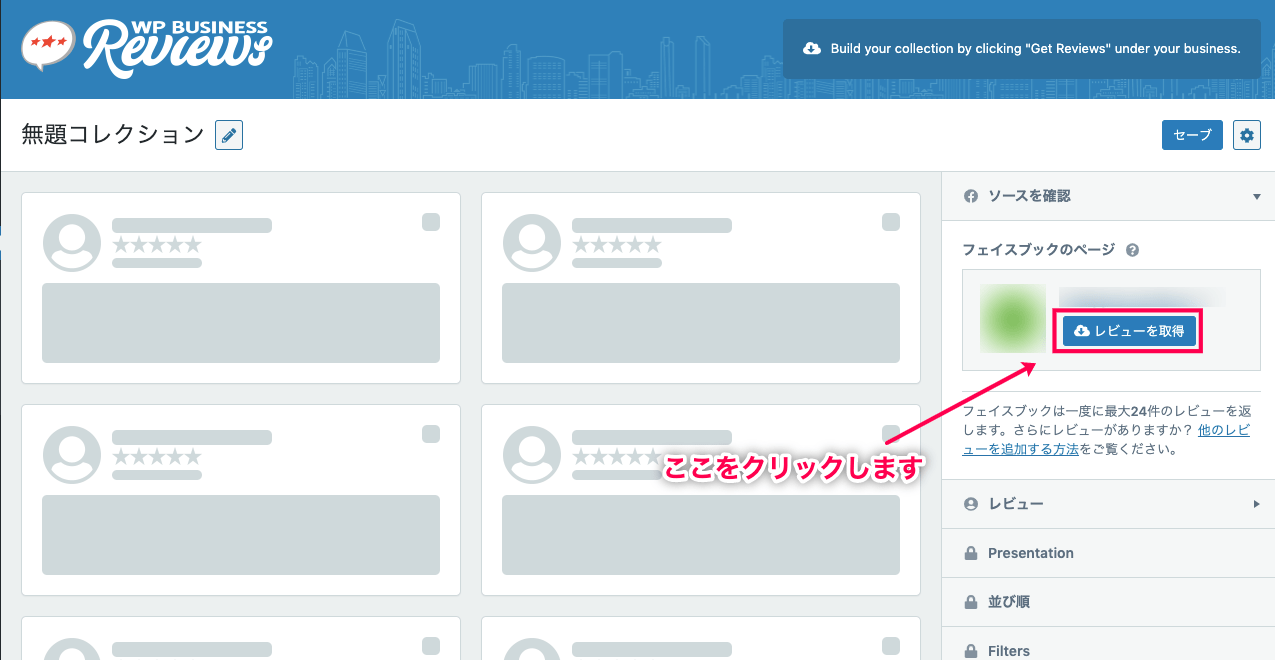Tick the checkbox on second row left card

tap(431, 434)
